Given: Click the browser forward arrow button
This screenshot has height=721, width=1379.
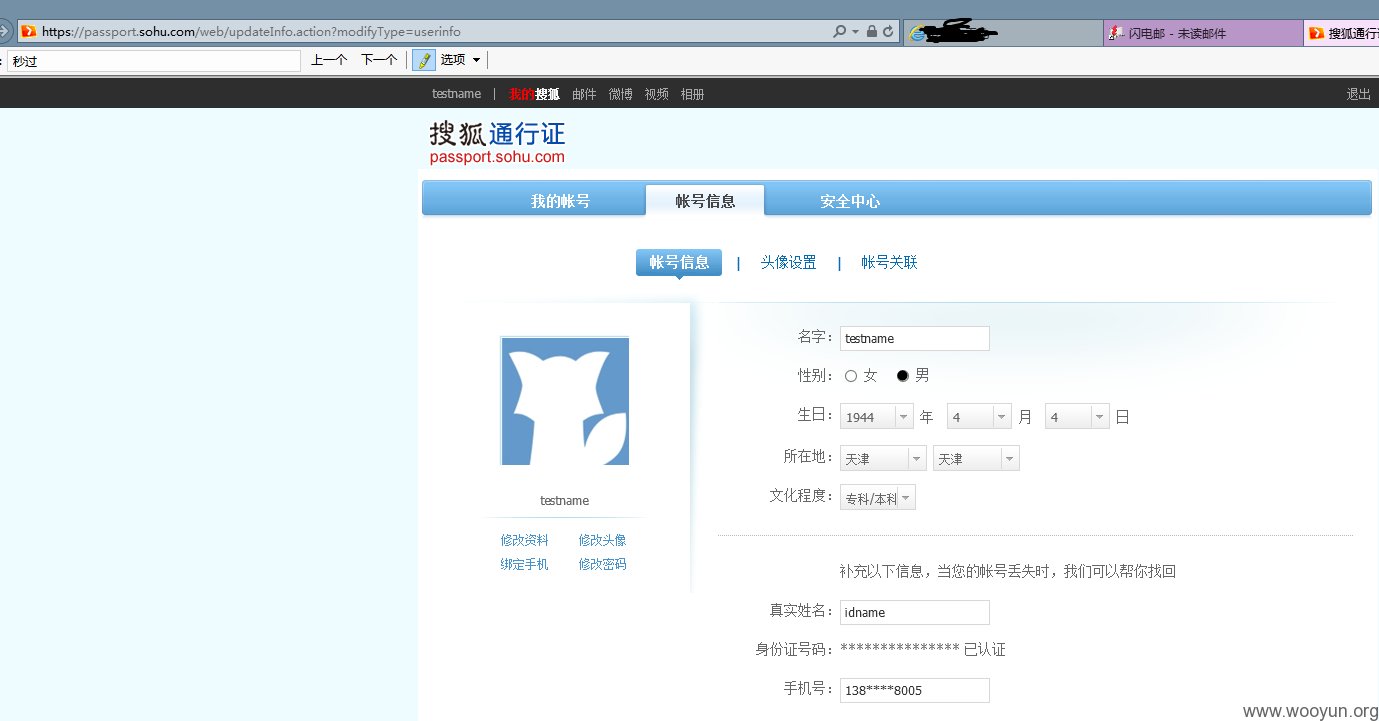Looking at the screenshot, I should point(4,32).
